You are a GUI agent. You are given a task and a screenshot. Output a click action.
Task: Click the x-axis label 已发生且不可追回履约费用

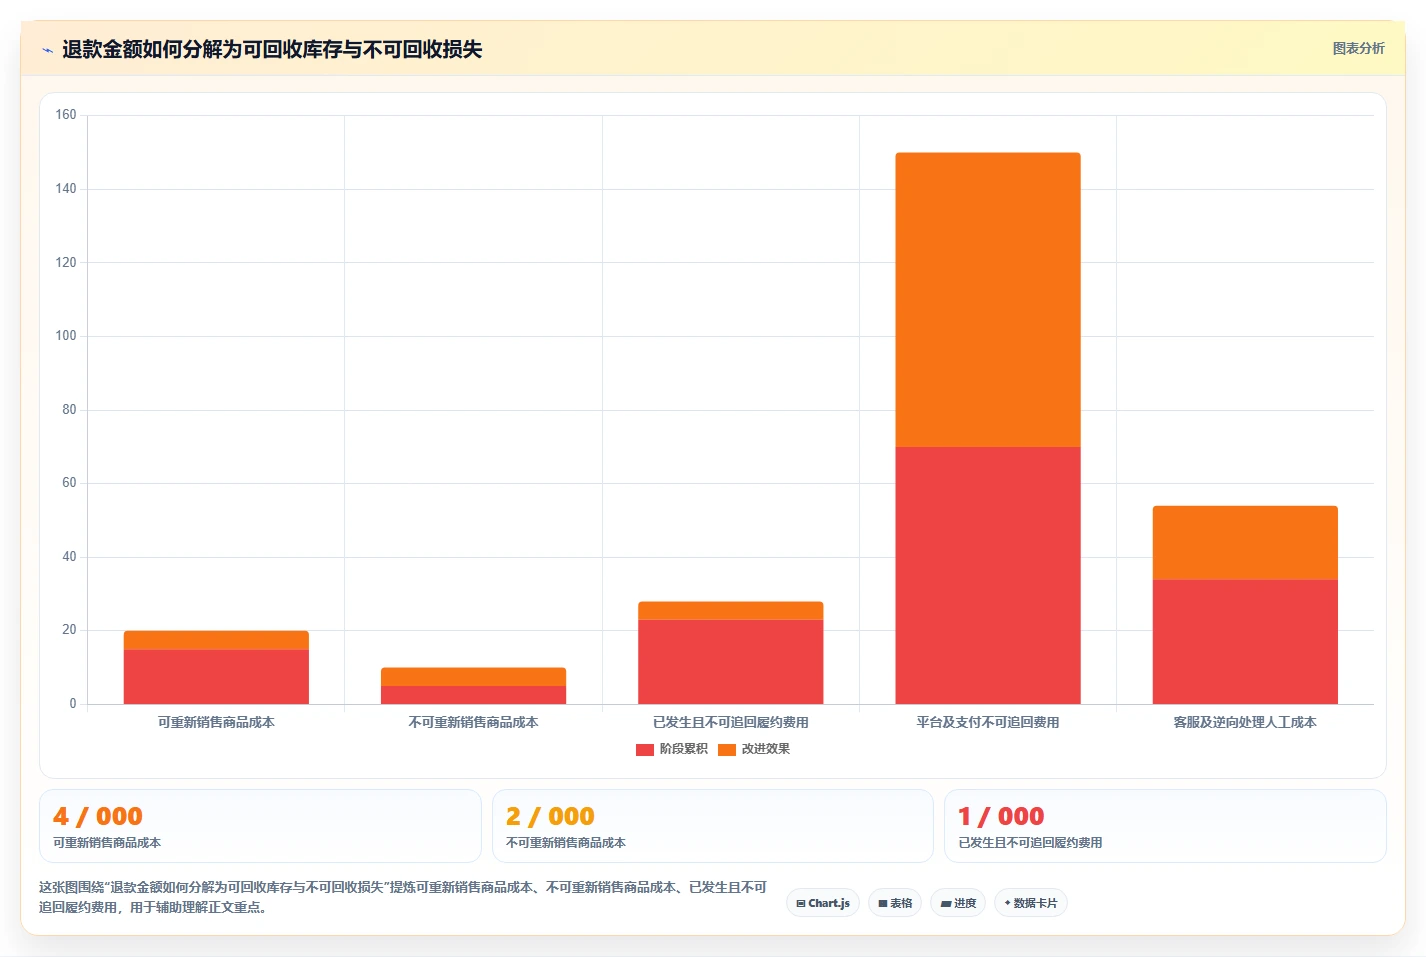(x=731, y=722)
